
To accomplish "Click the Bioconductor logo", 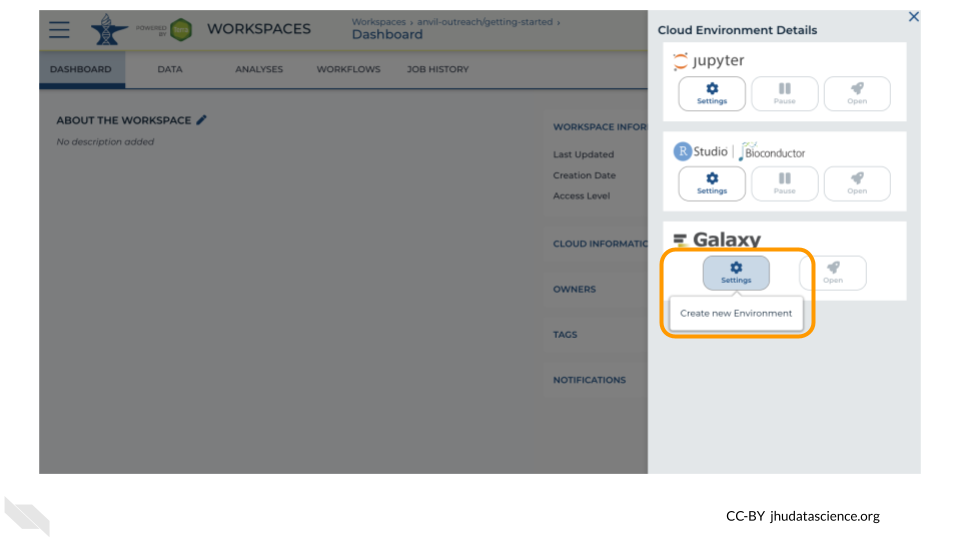I will click(x=772, y=151).
